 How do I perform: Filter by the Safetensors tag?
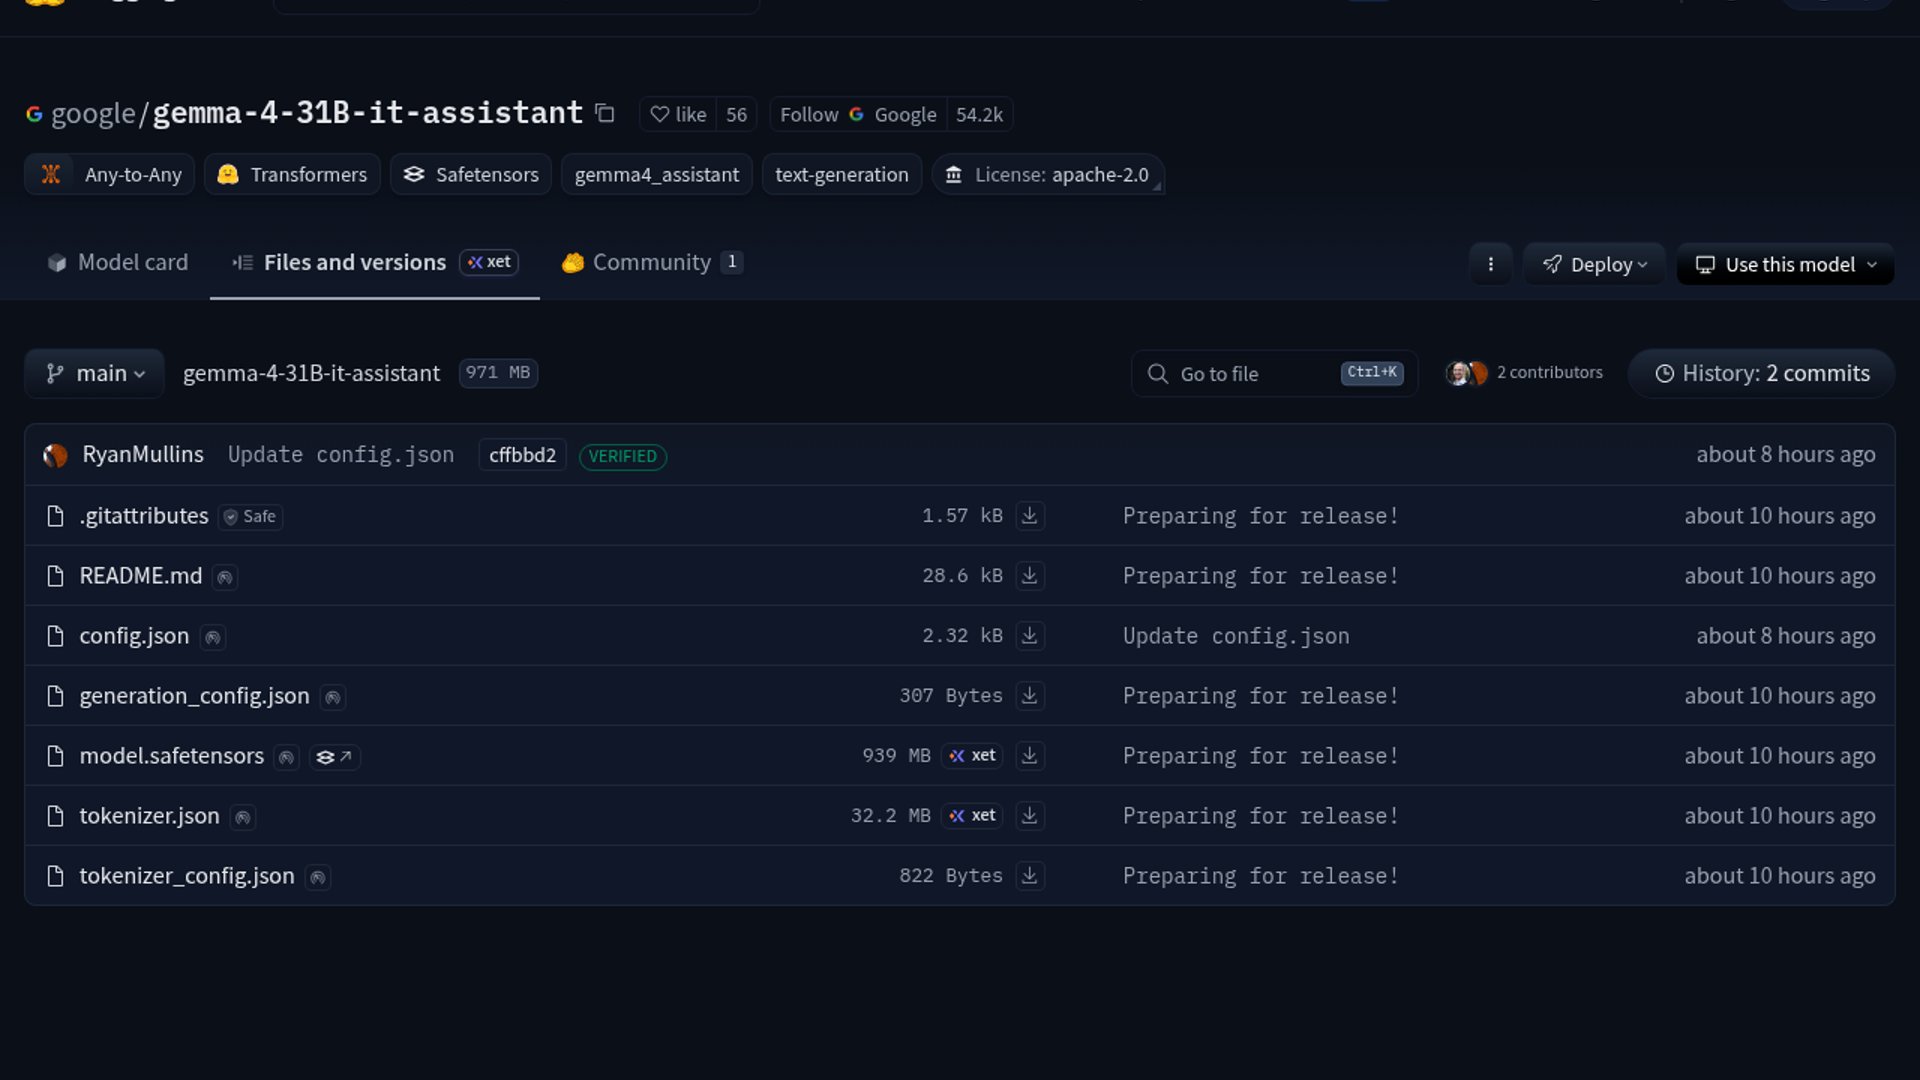pos(471,175)
